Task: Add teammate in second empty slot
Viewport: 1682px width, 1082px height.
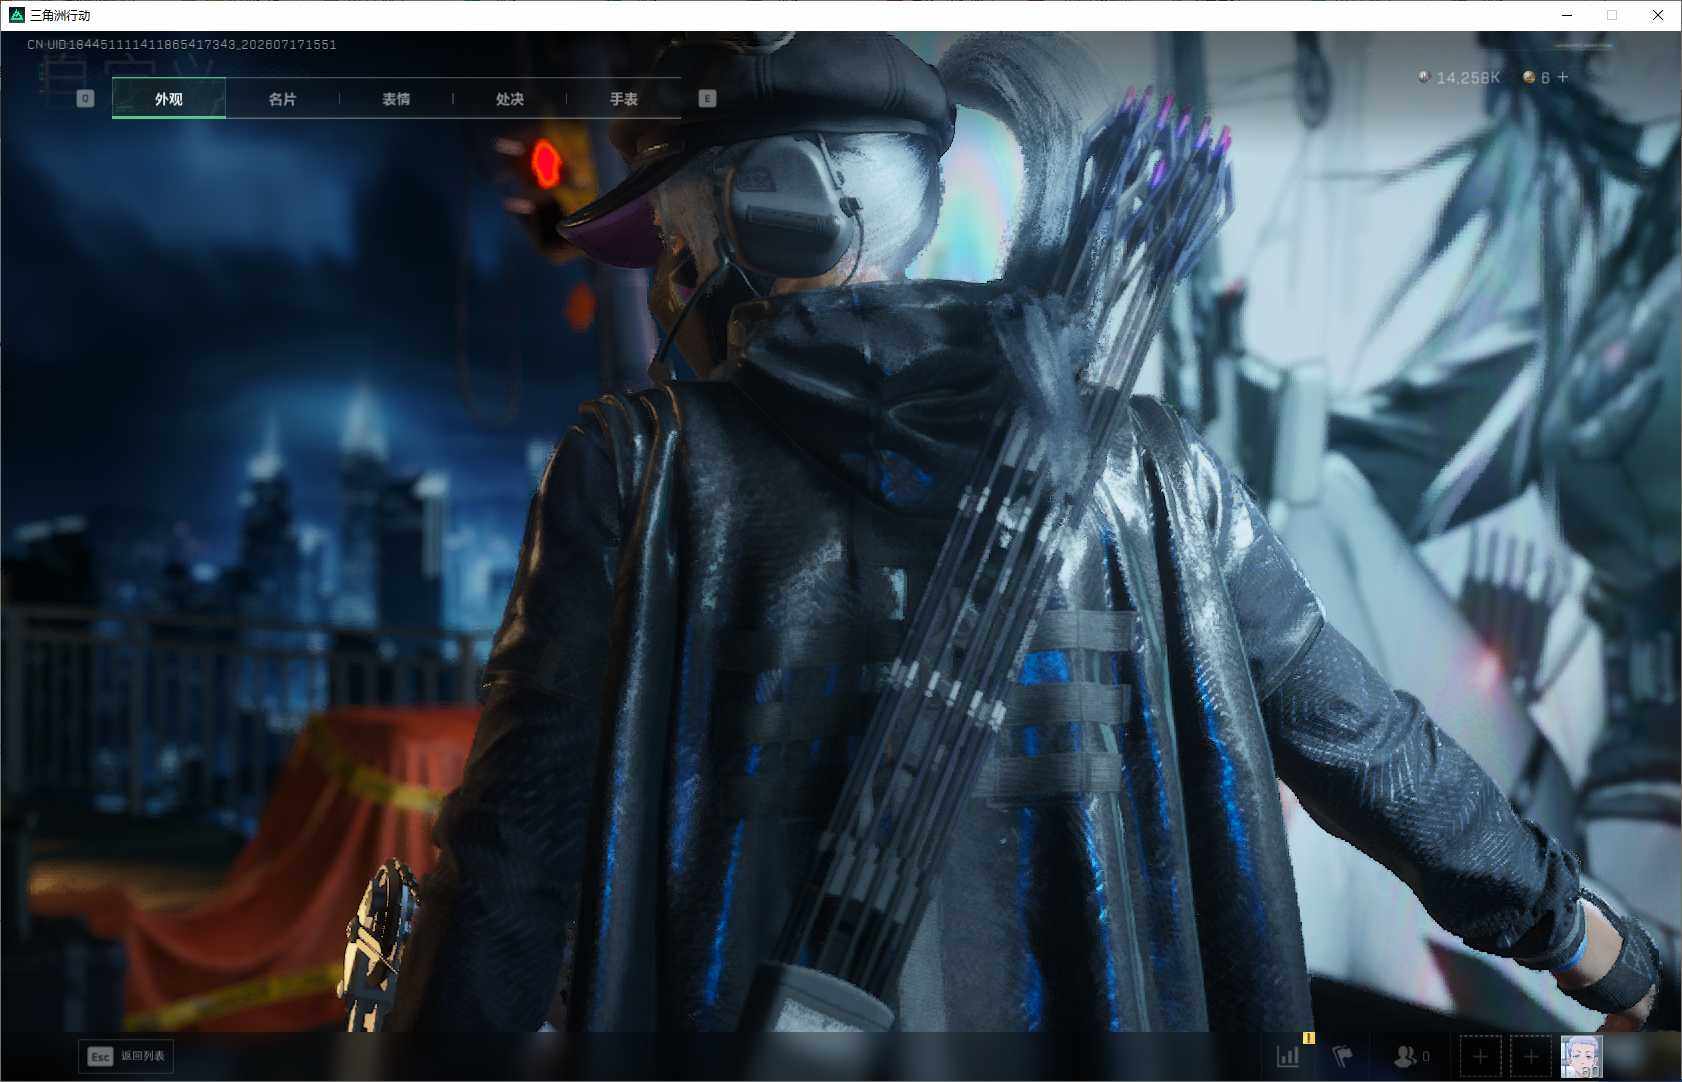Action: tap(1530, 1056)
